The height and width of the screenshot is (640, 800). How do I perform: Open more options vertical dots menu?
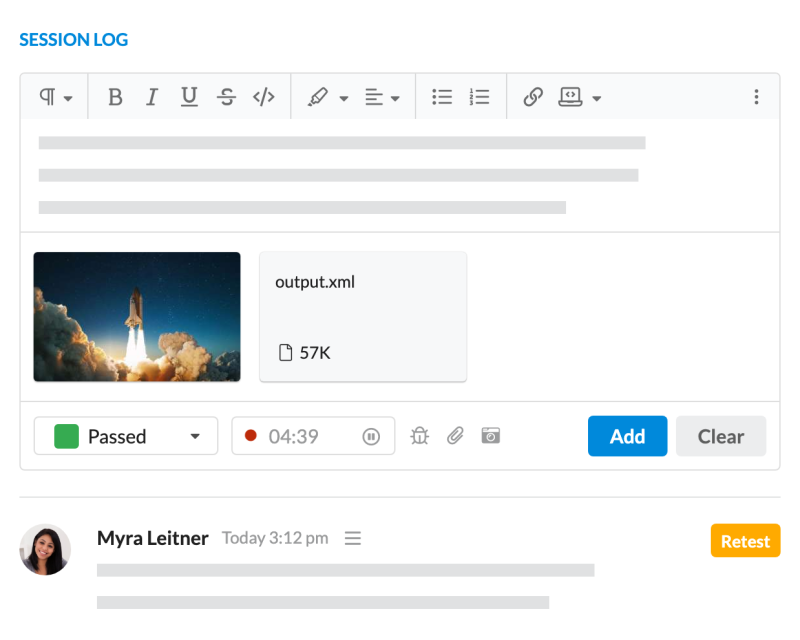pos(756,96)
